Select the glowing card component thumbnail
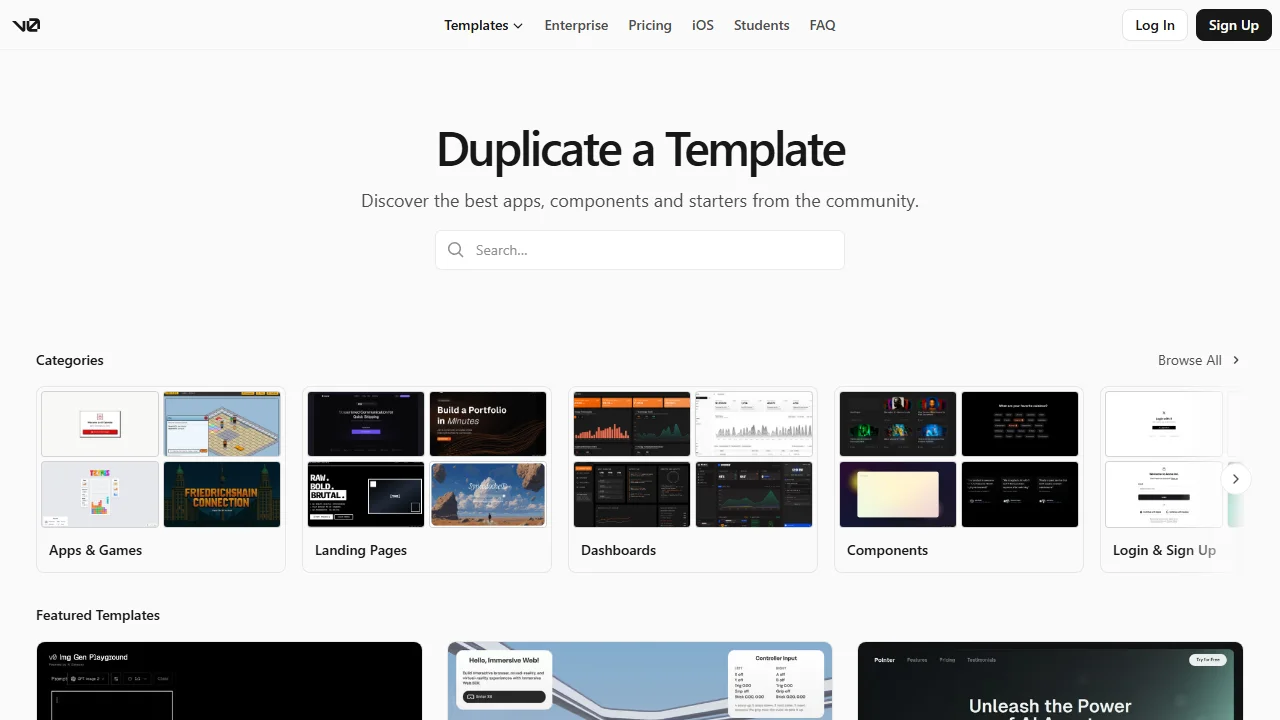The width and height of the screenshot is (1280, 720). [898, 494]
